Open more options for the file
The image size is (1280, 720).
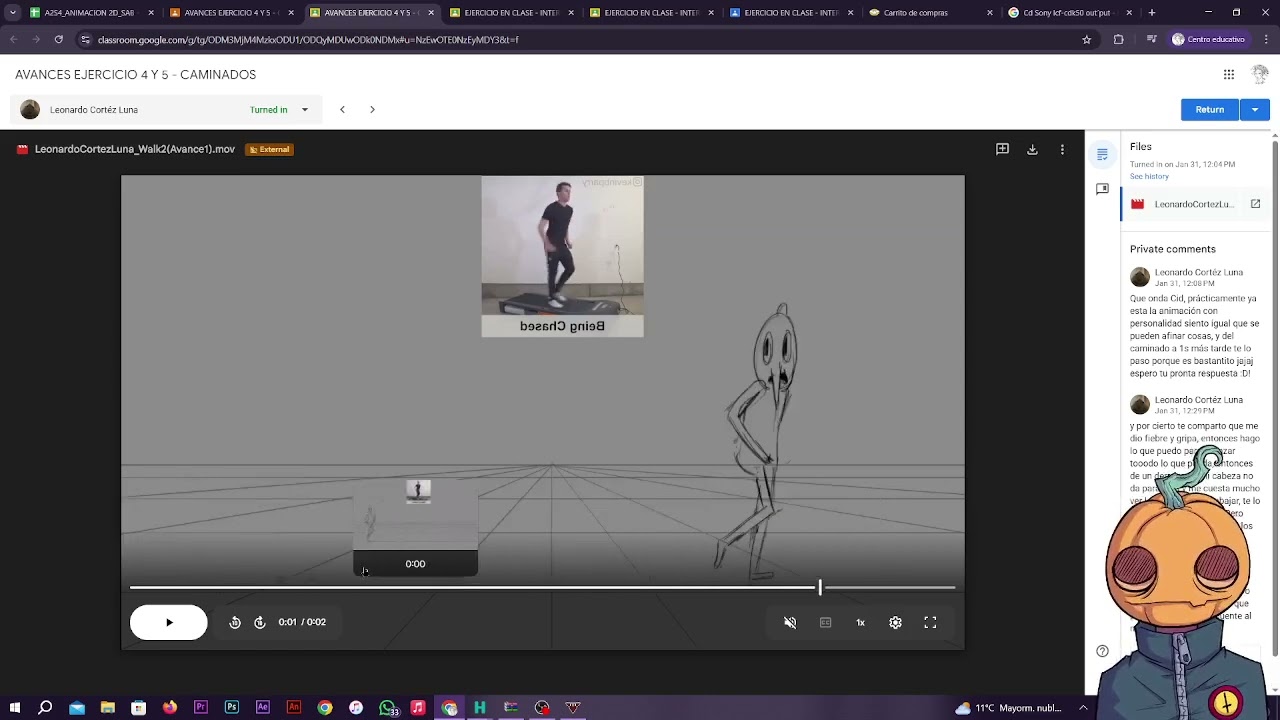click(1062, 149)
